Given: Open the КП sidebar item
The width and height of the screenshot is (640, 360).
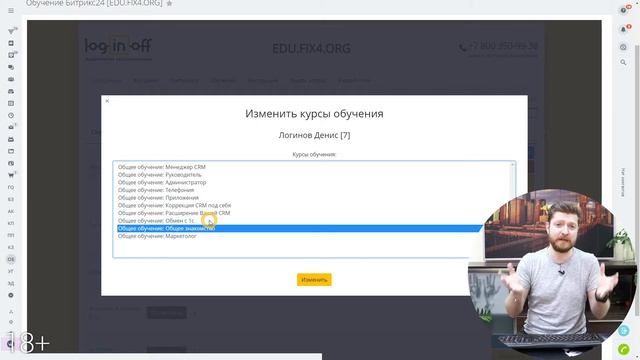Looking at the screenshot, I should pyautogui.click(x=11, y=223).
